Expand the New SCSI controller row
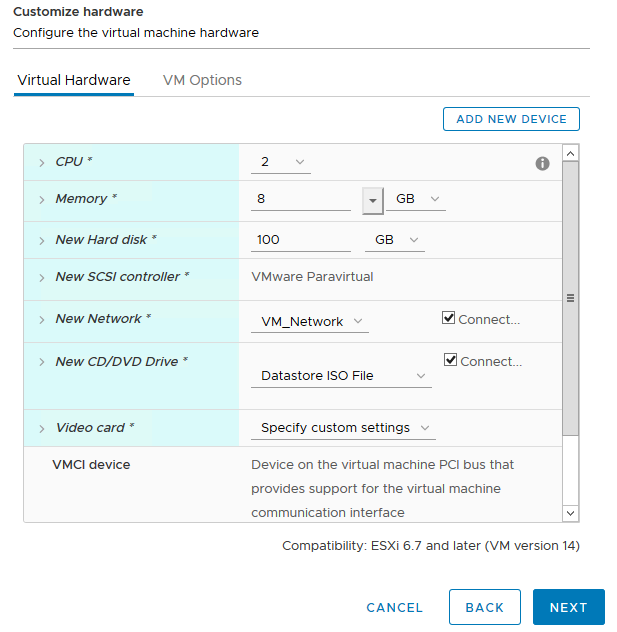The width and height of the screenshot is (617, 632). (42, 277)
